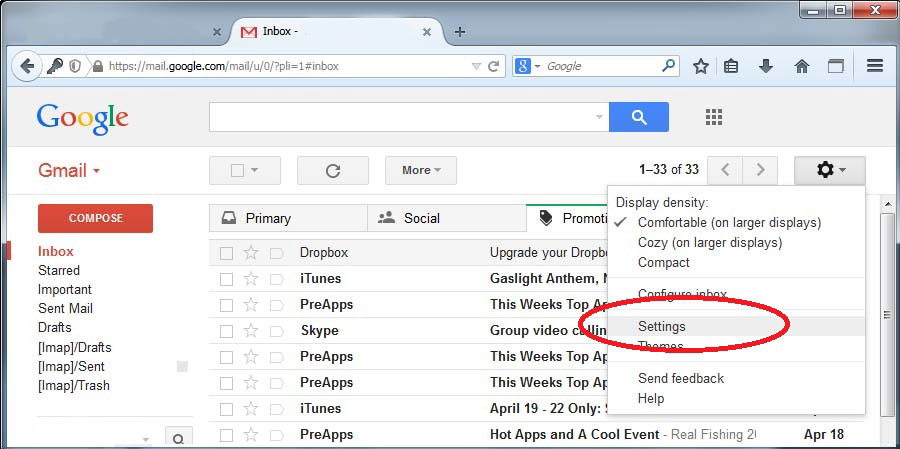900x449 pixels.
Task: Click the Gmail search input field
Action: pyautogui.click(x=401, y=117)
